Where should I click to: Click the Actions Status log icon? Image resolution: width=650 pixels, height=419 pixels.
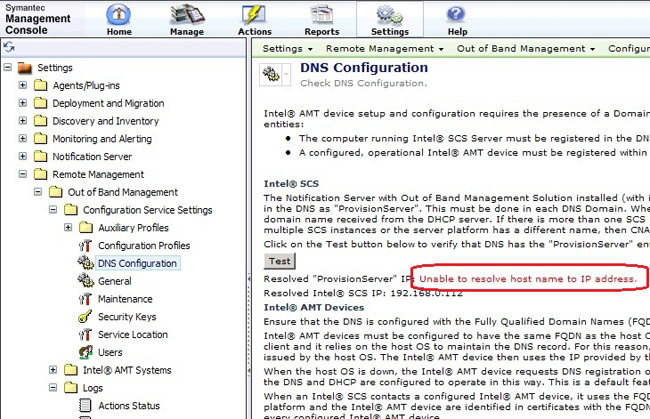[x=85, y=406]
